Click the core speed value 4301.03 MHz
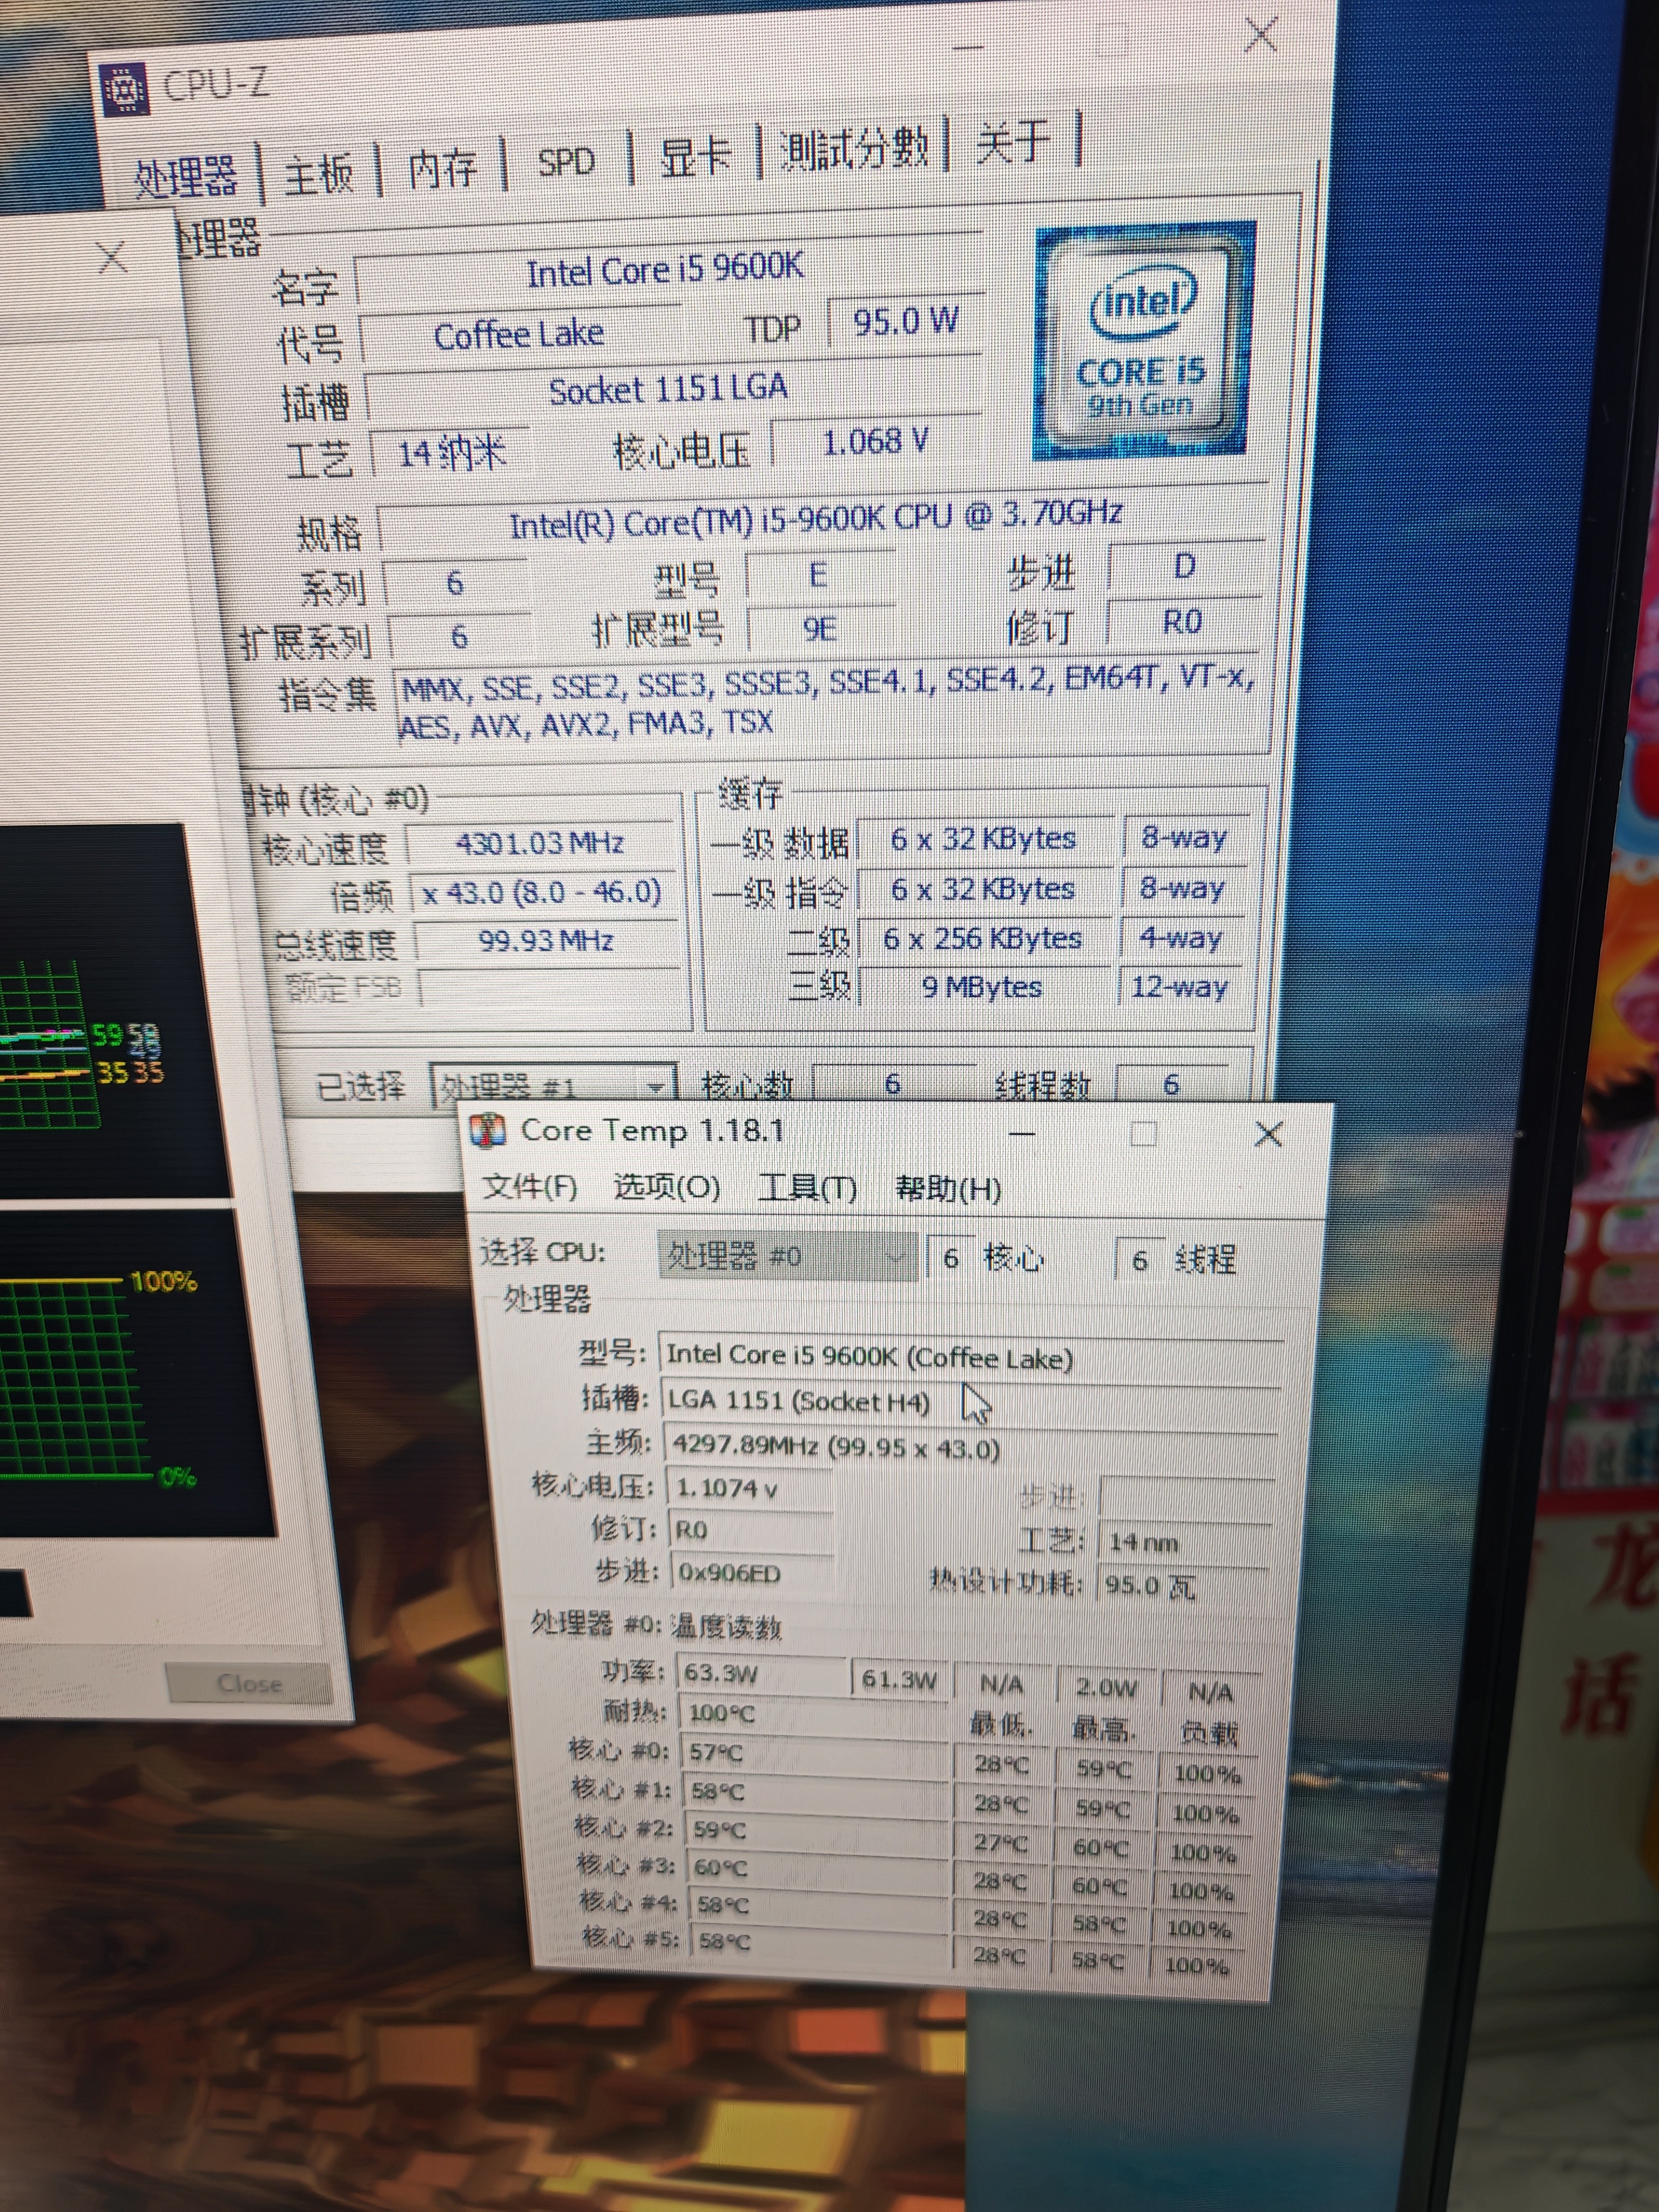This screenshot has height=2212, width=1659. pyautogui.click(x=541, y=844)
